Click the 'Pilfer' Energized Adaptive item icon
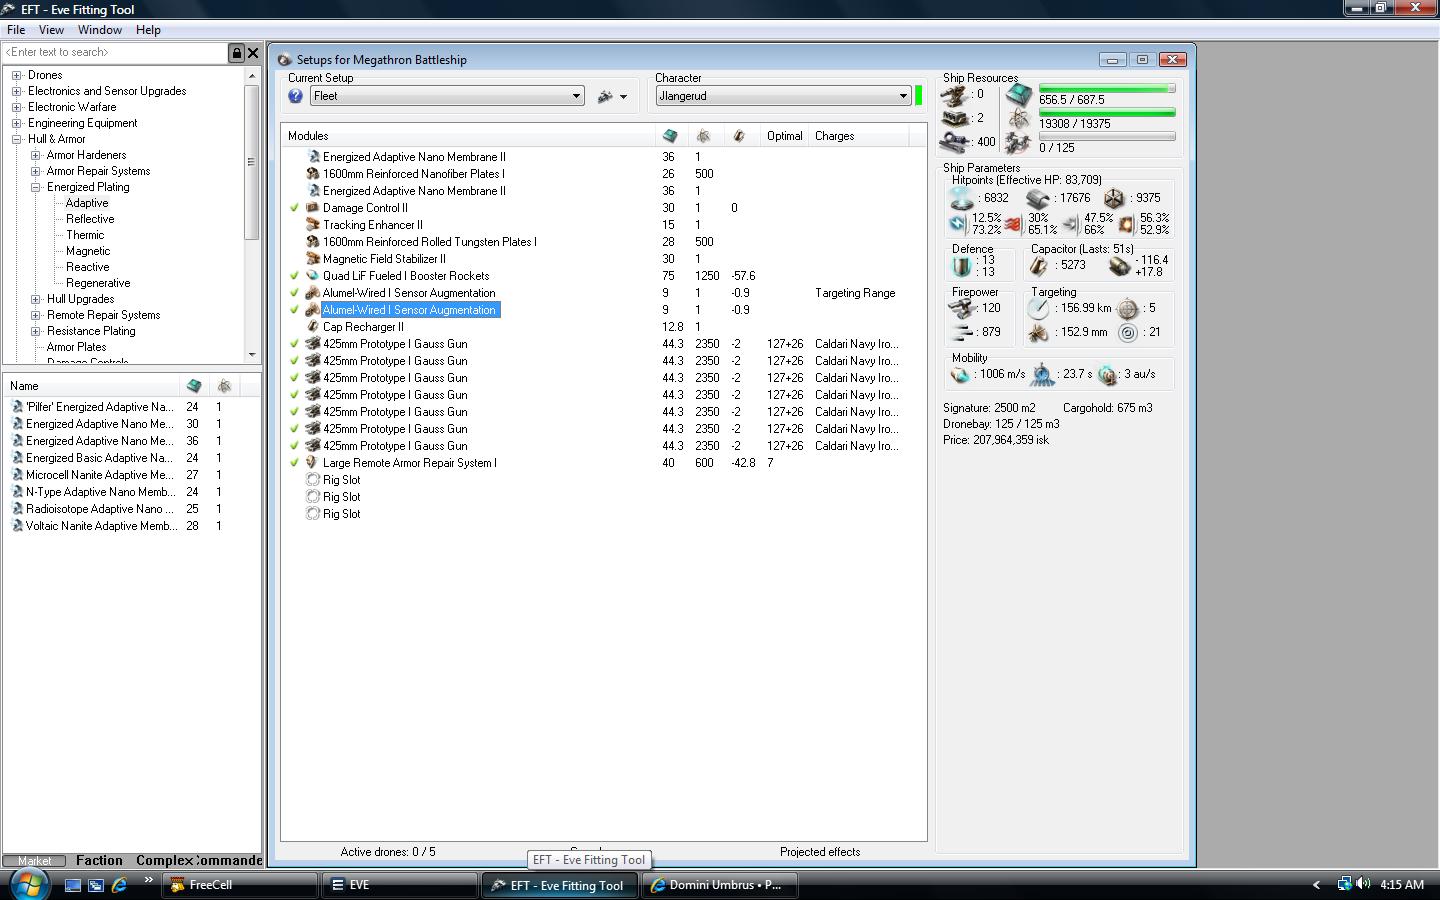 [x=17, y=407]
